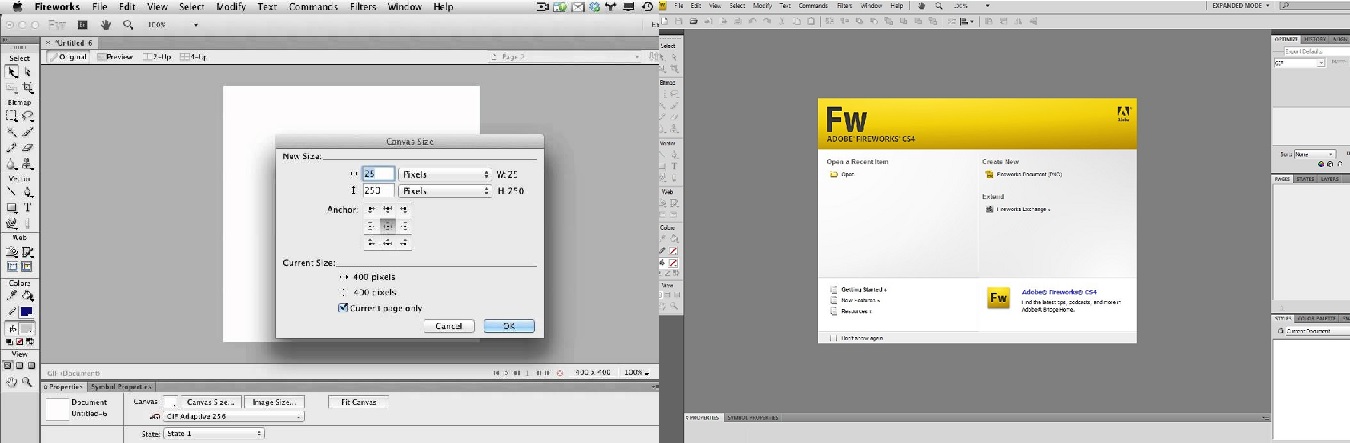
Task: Set anchor to middle-left in Canvas Size
Action: (372, 226)
